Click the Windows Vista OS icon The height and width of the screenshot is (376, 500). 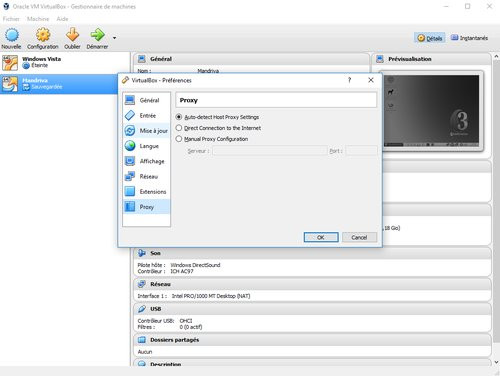point(10,63)
